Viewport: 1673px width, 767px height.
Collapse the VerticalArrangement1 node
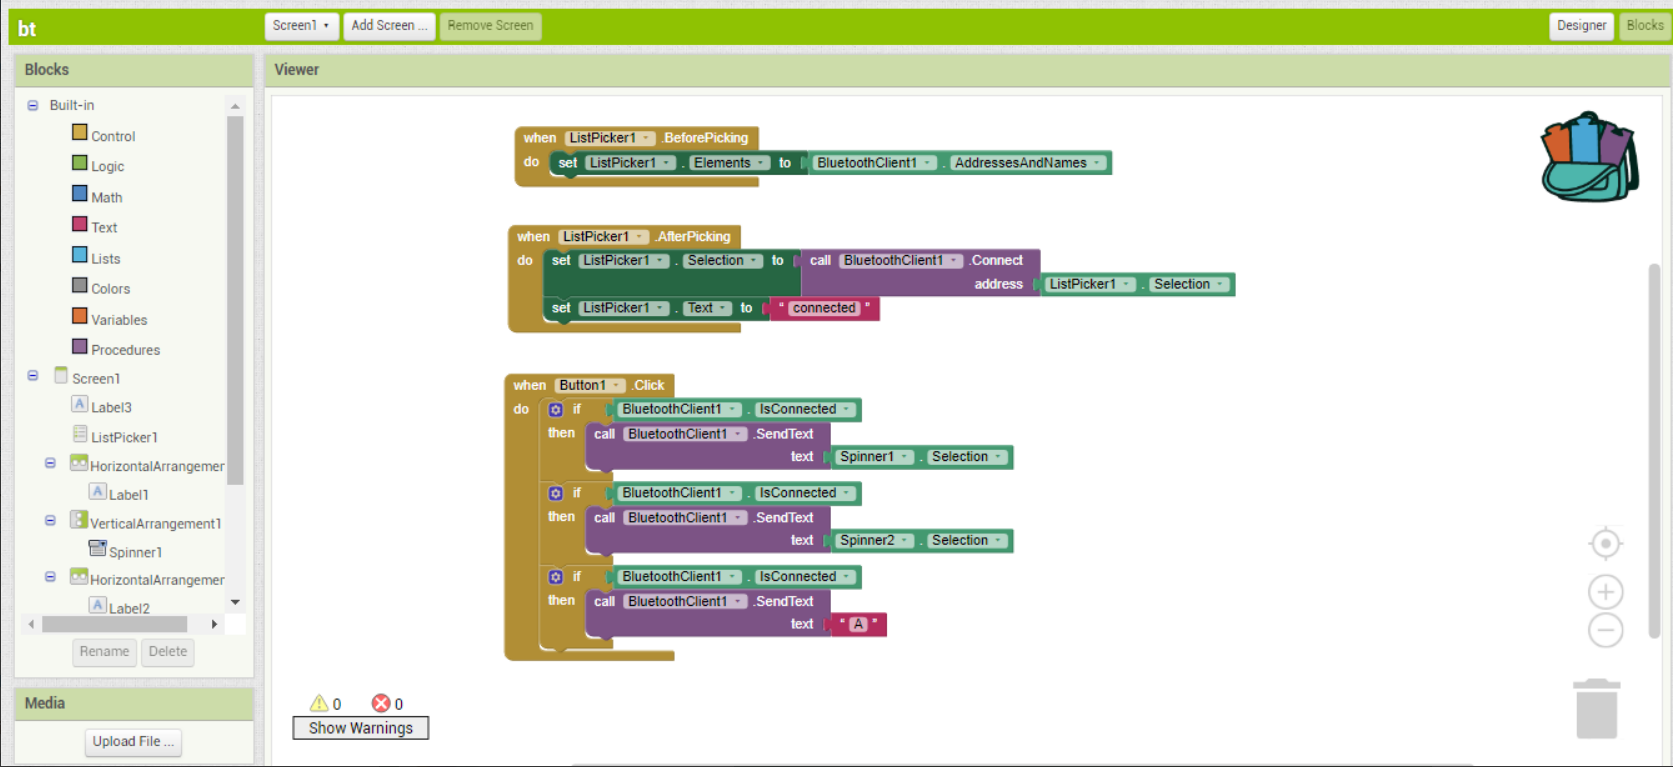50,521
